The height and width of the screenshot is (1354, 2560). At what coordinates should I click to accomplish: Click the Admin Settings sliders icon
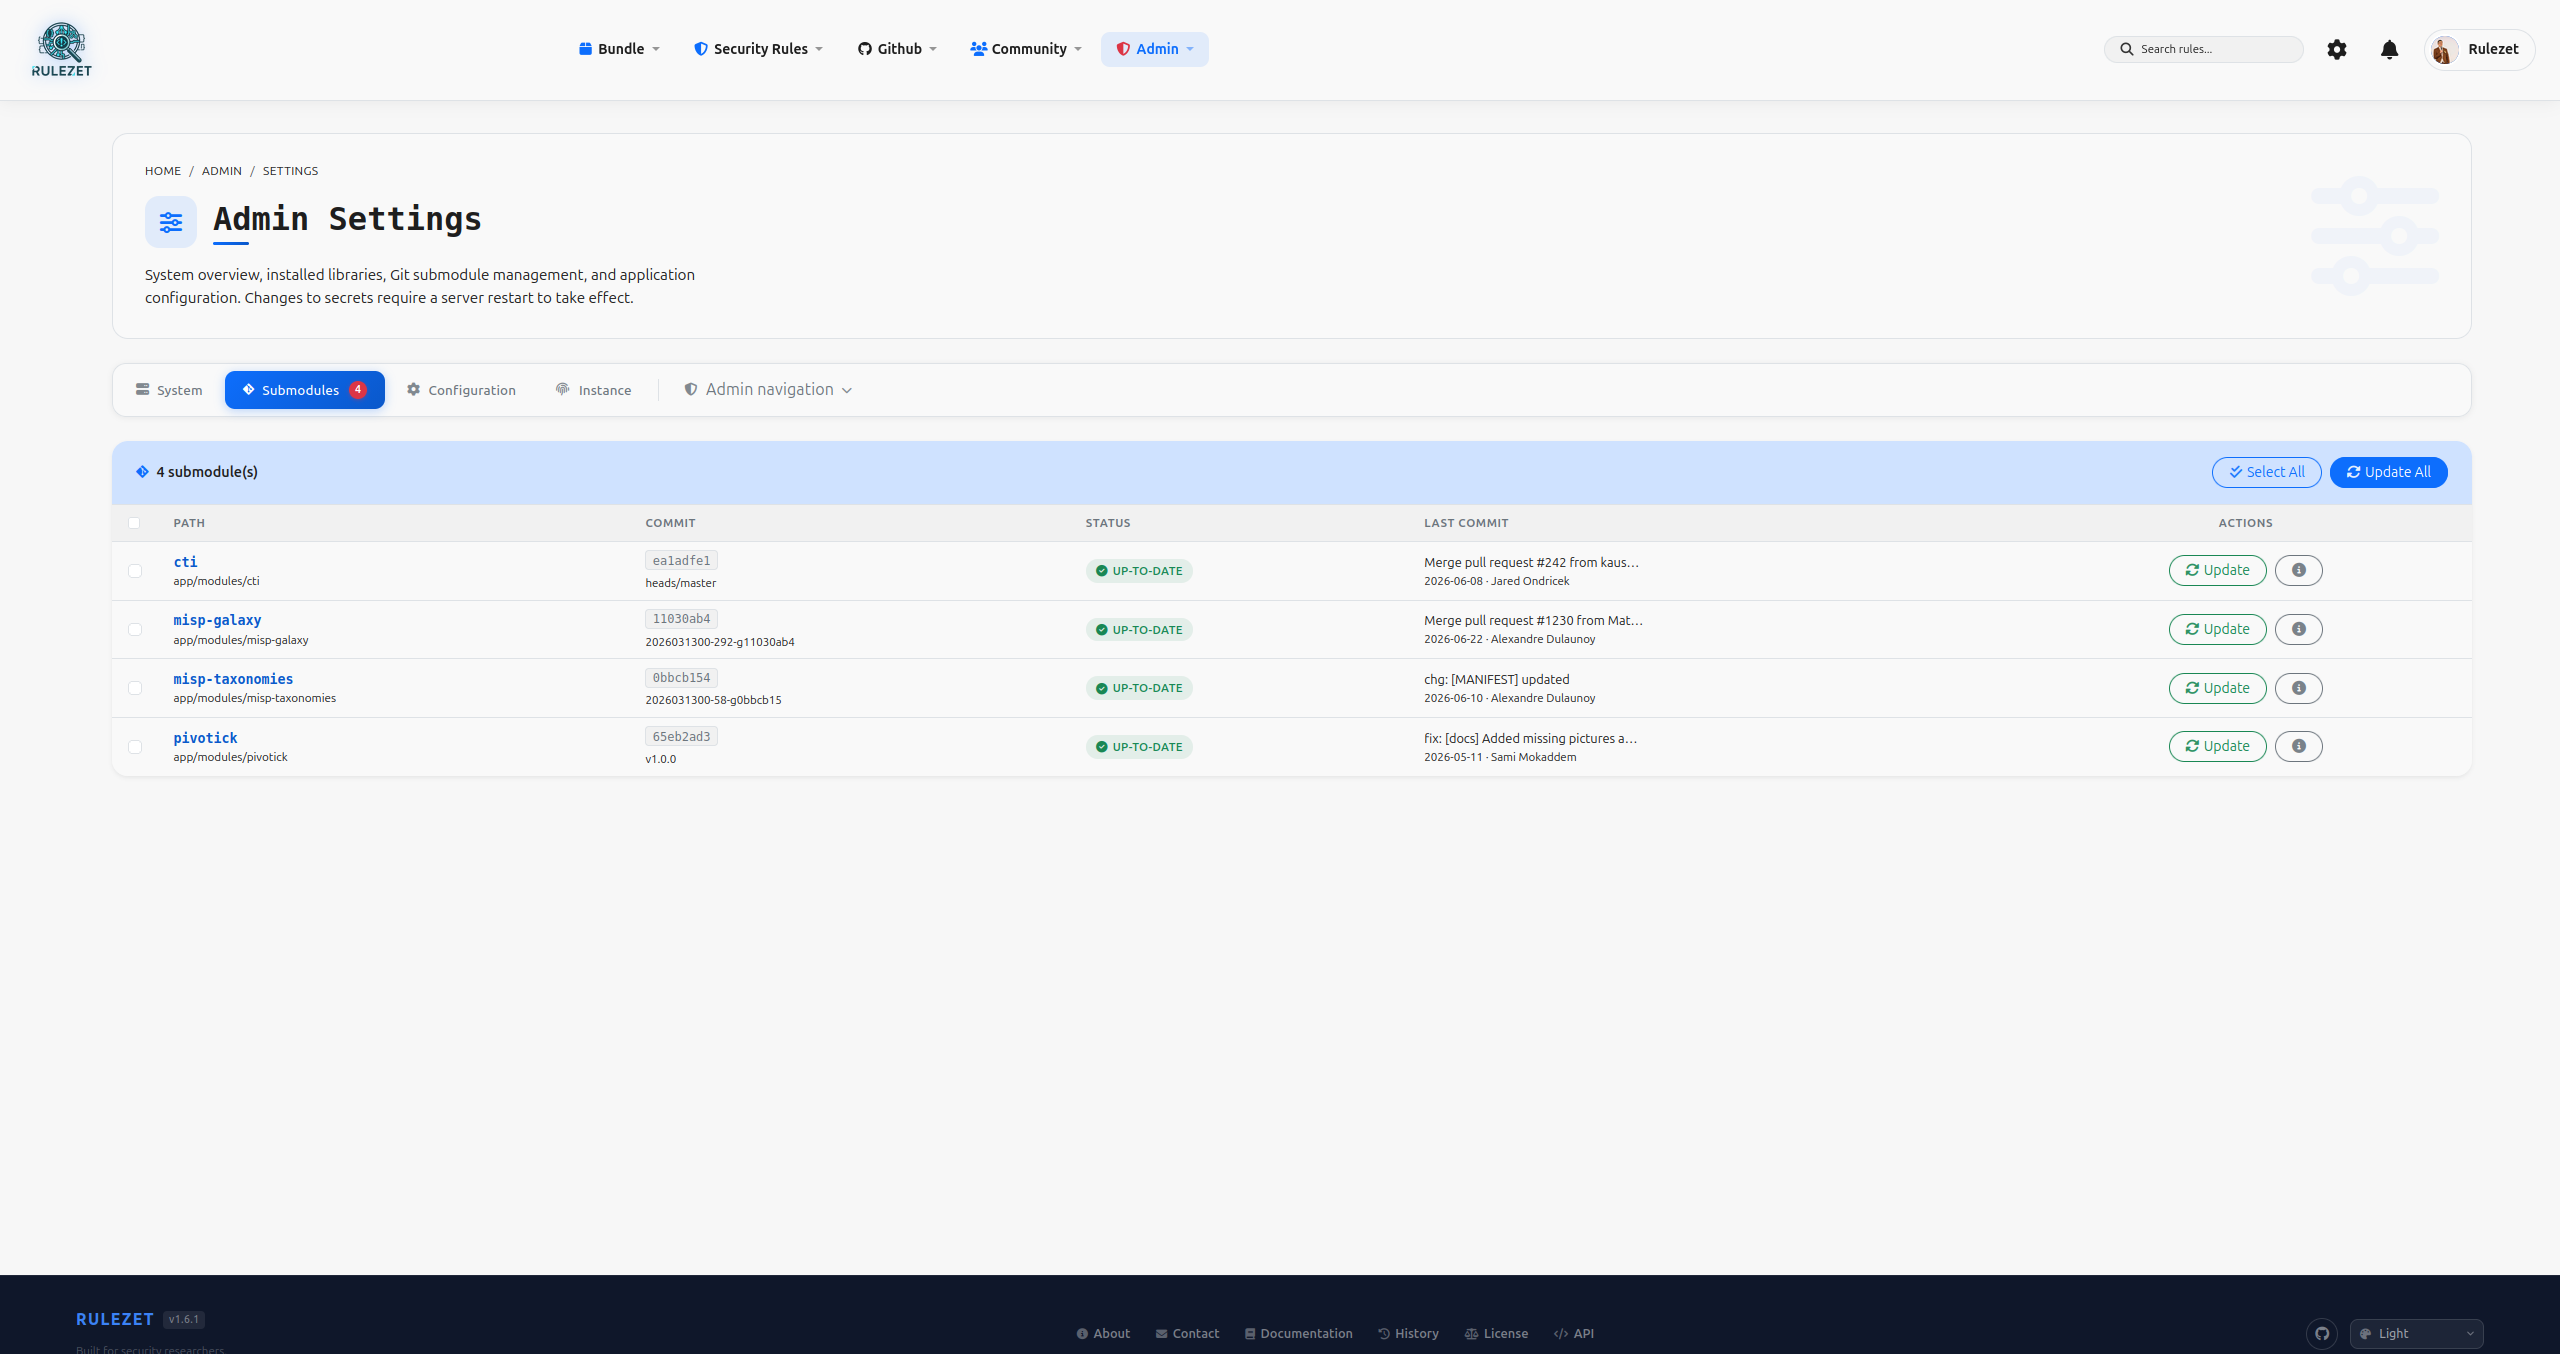171,221
